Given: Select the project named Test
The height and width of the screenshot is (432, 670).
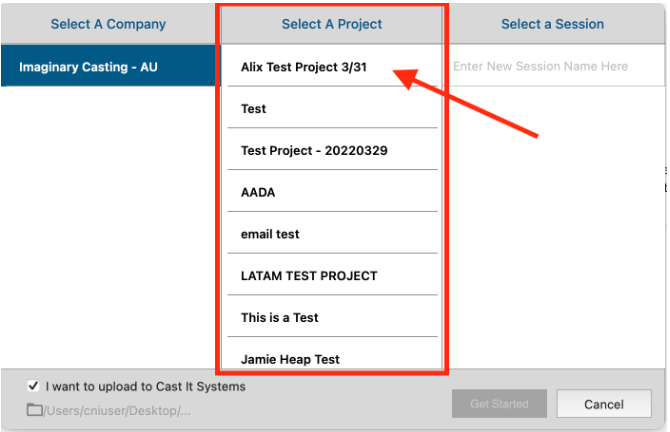Looking at the screenshot, I should (254, 109).
